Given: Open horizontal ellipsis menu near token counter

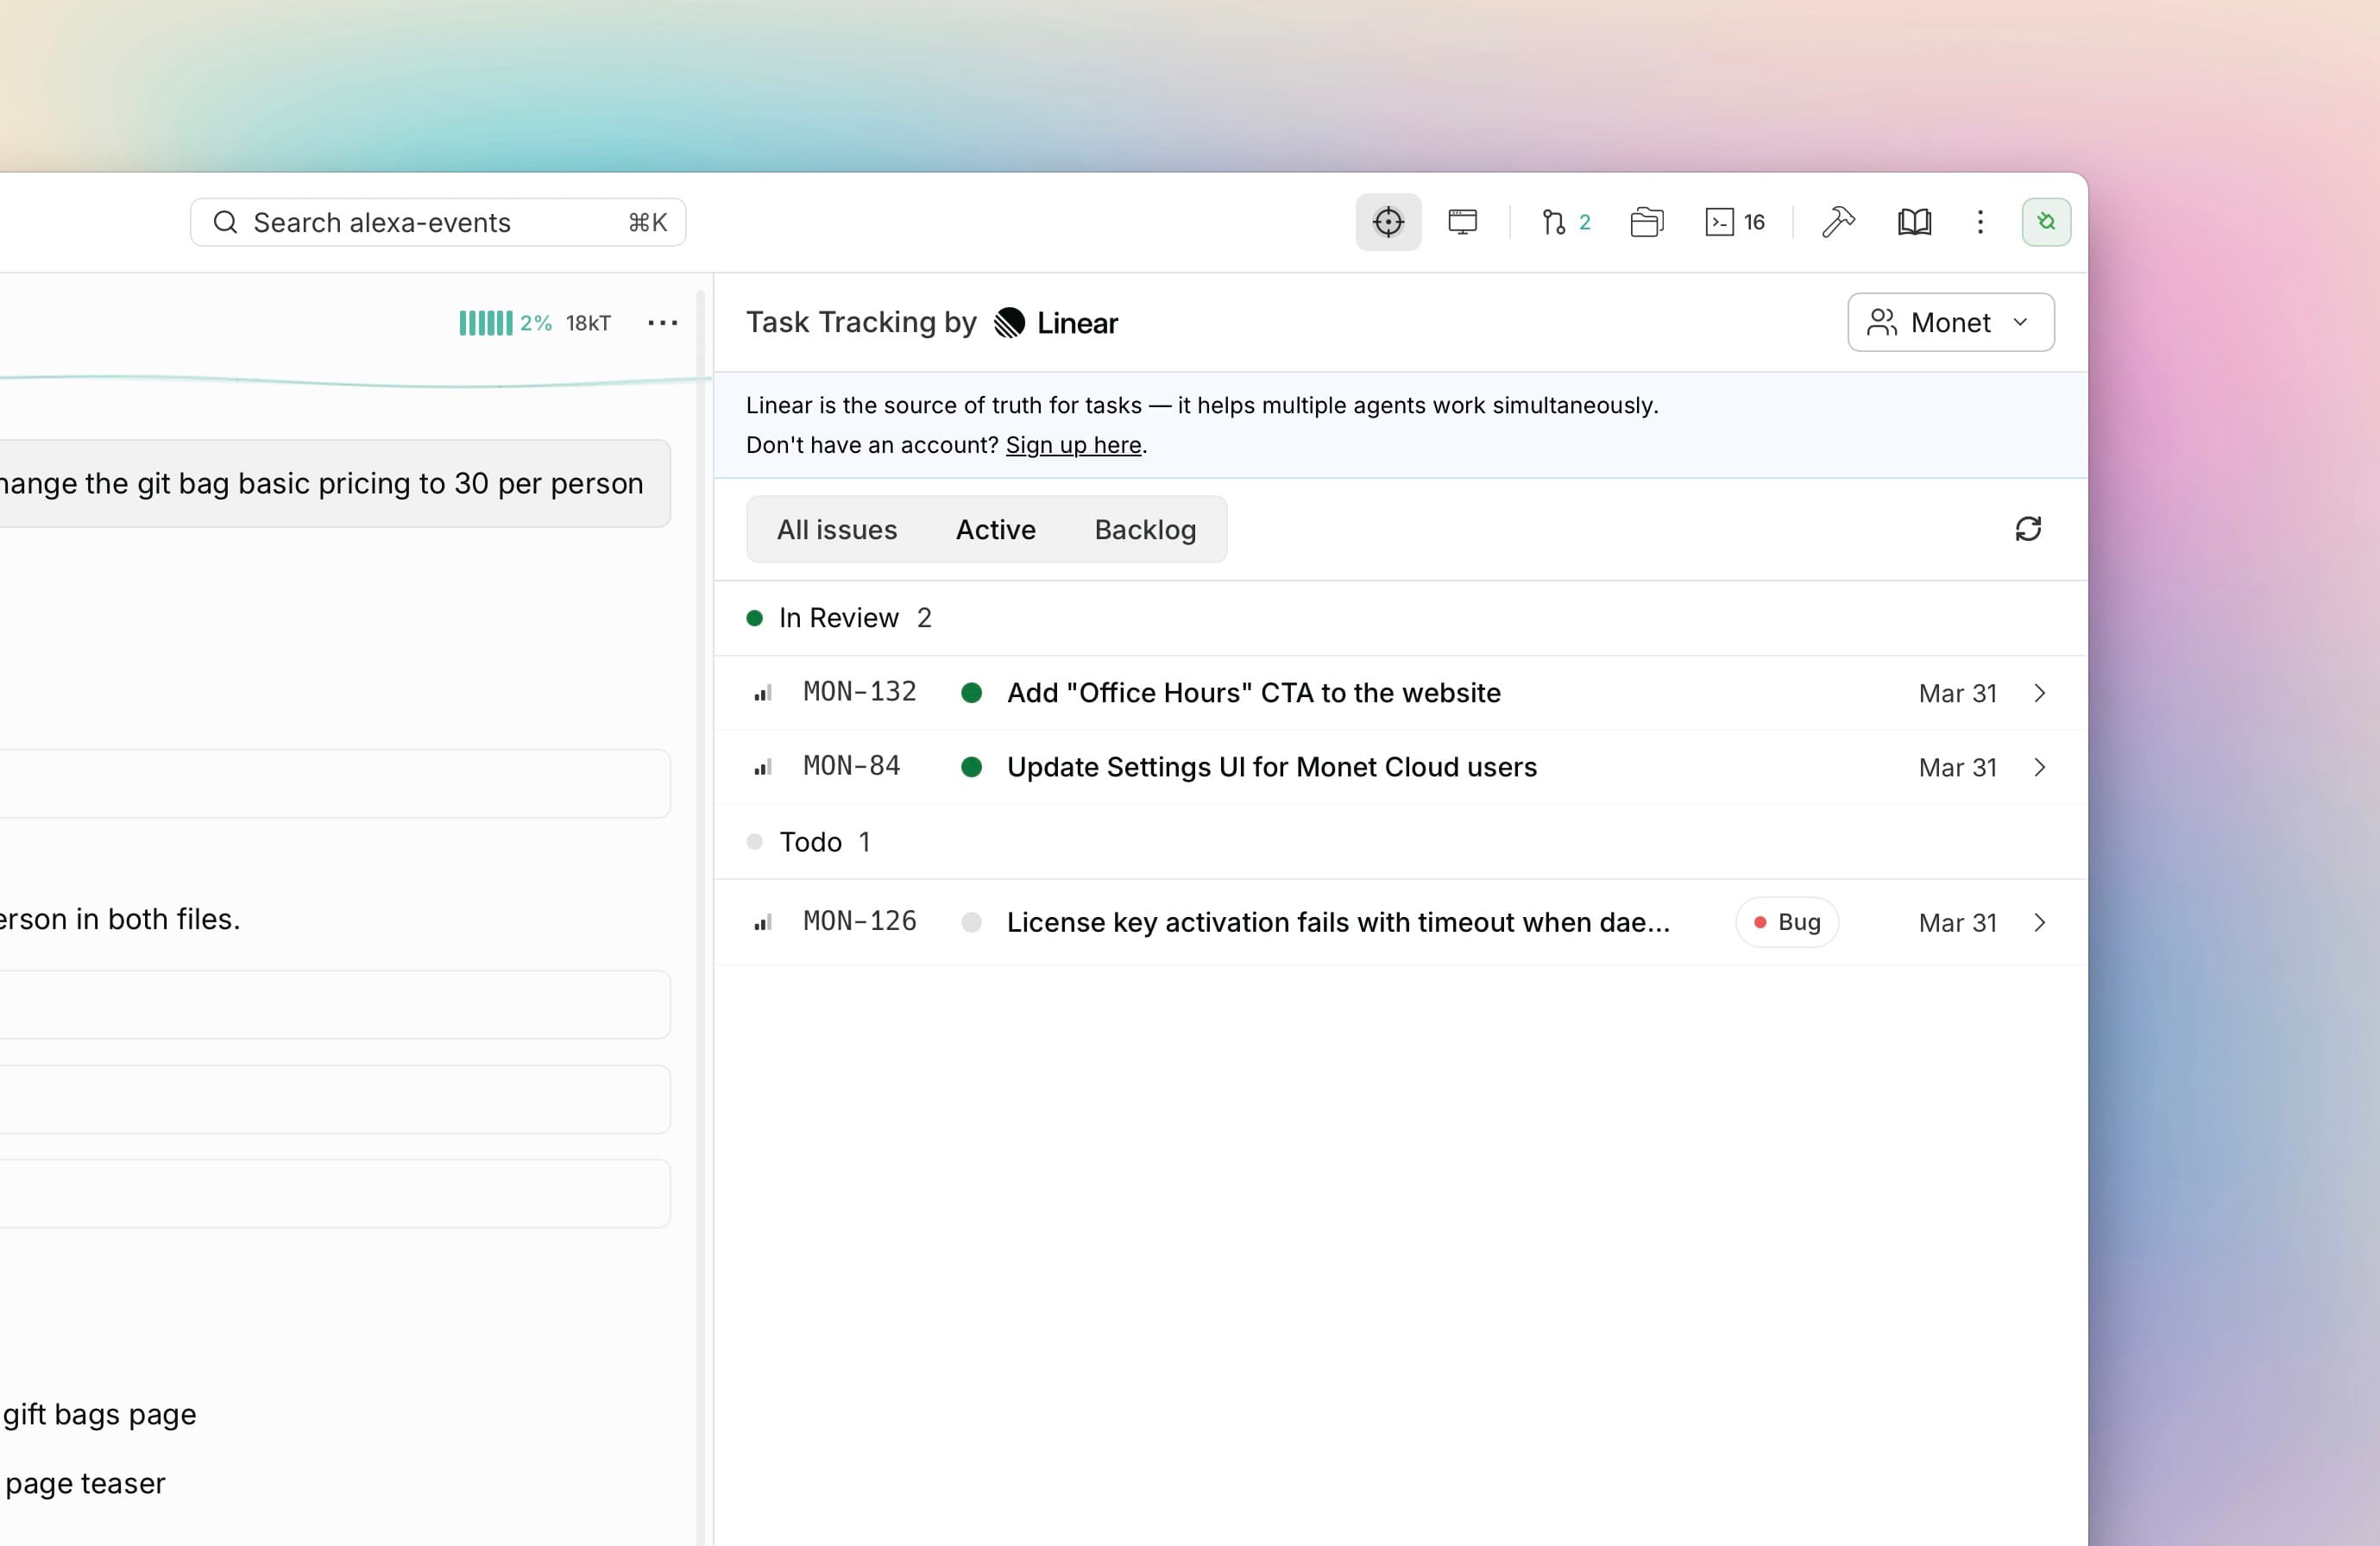Looking at the screenshot, I should [x=662, y=323].
